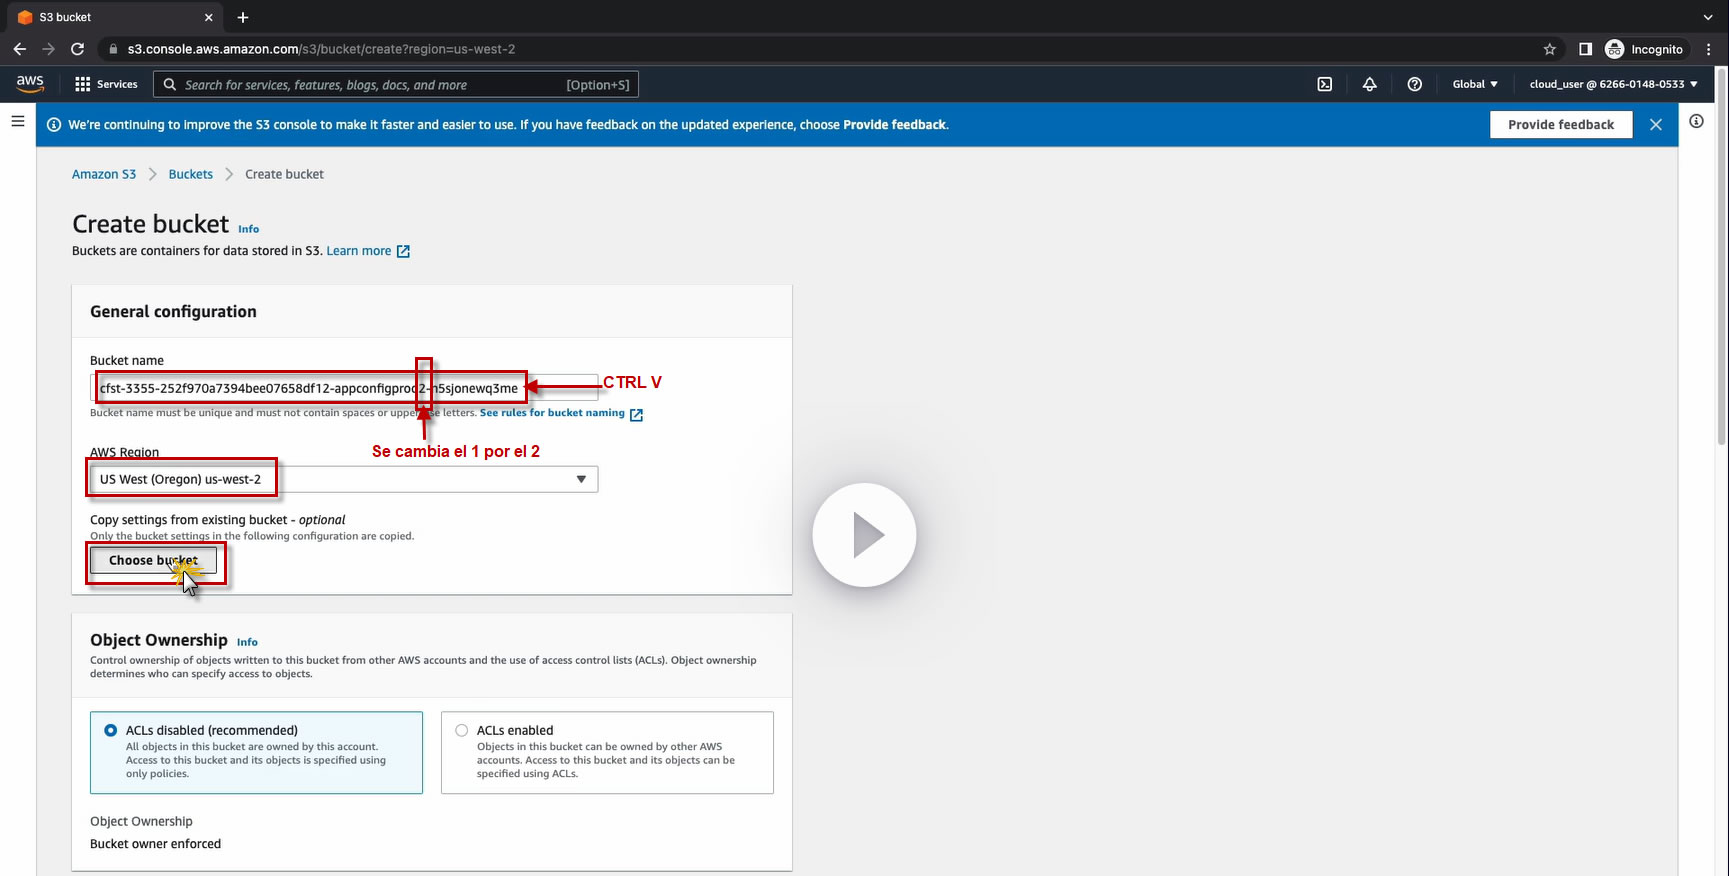Viewport: 1729px width, 876px height.
Task: Open See rules for bucket naming link
Action: point(552,413)
